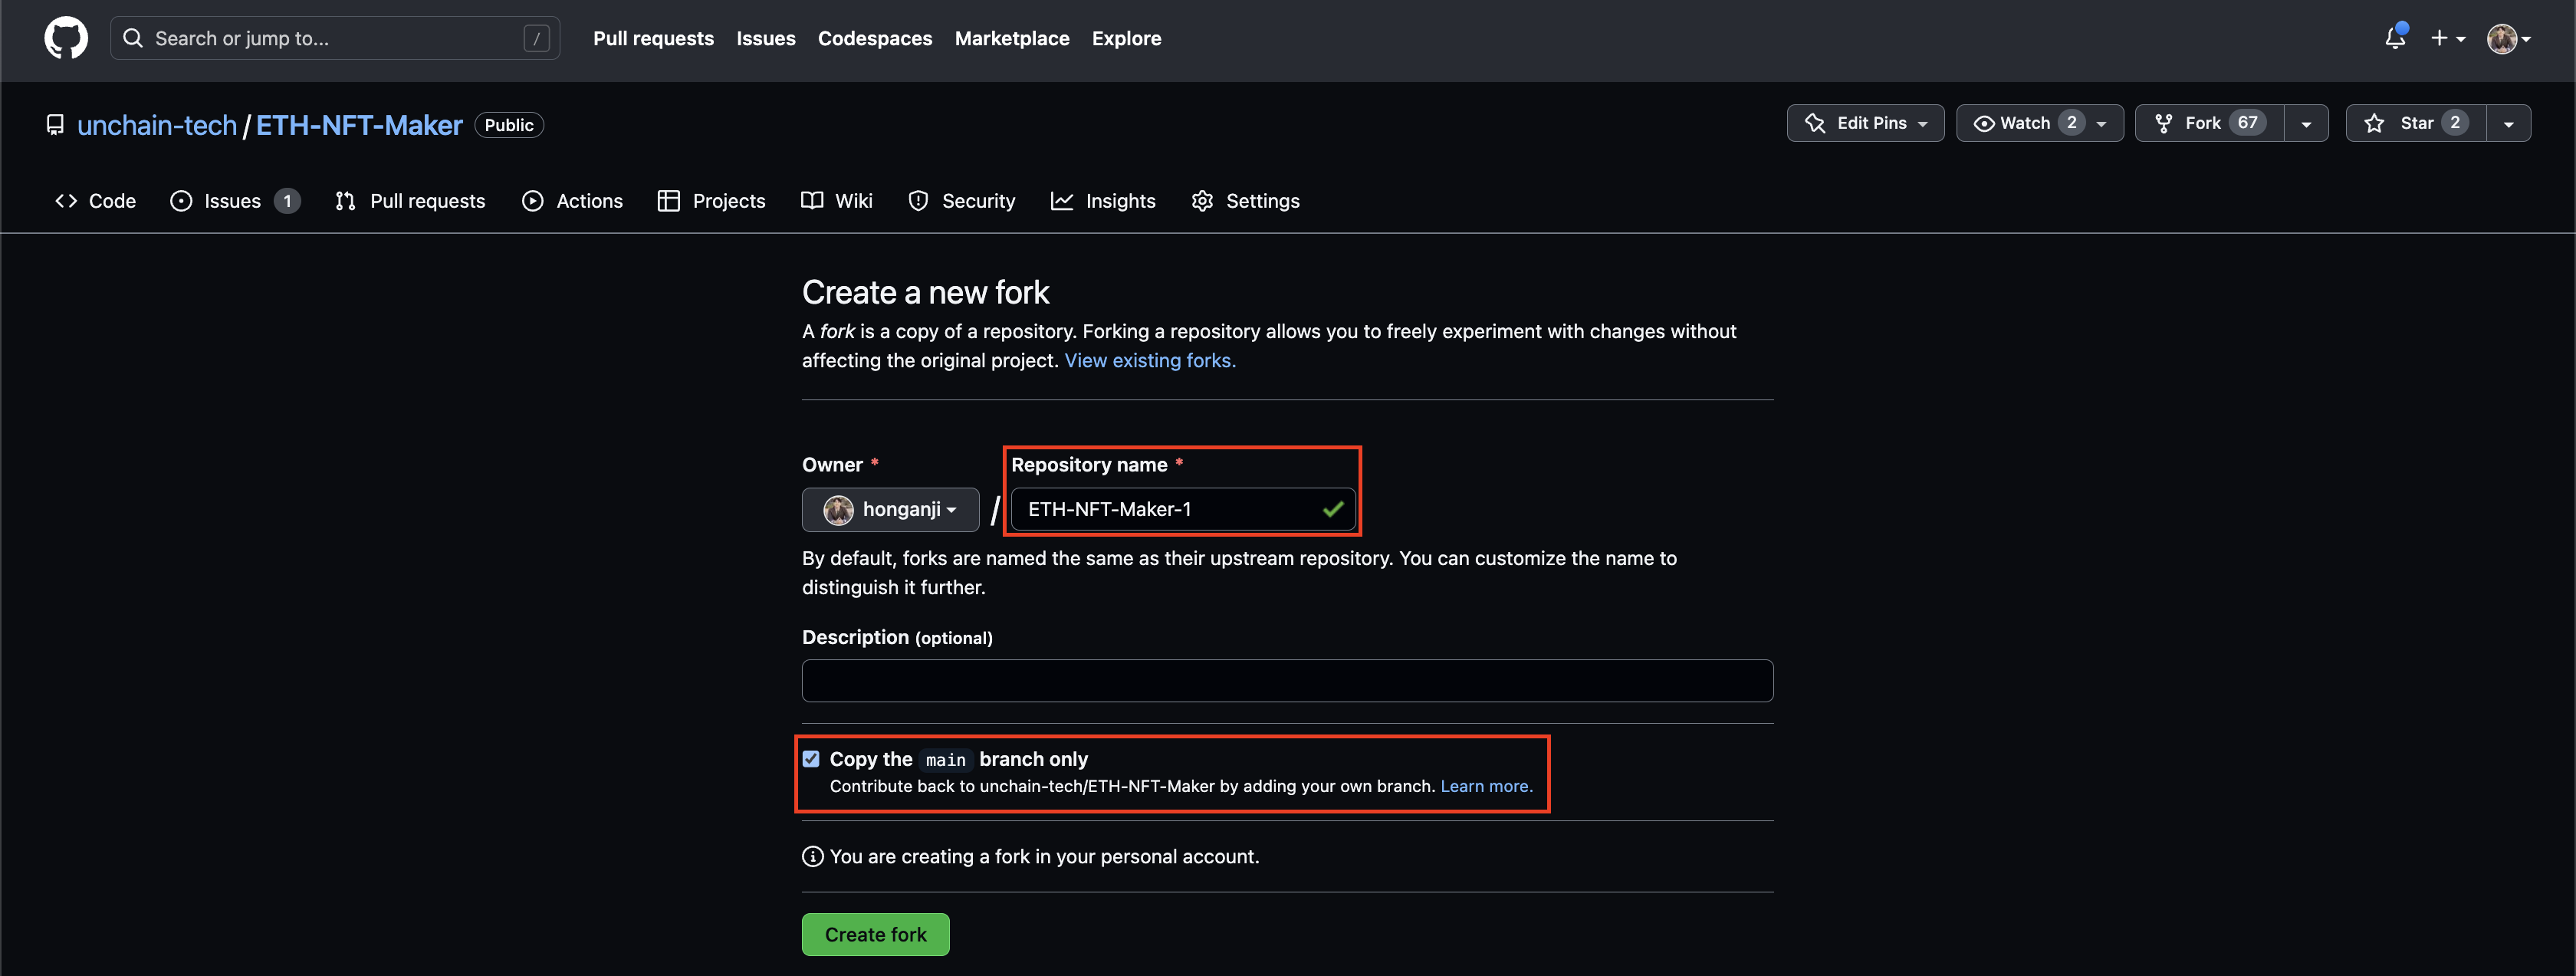The width and height of the screenshot is (2576, 976).
Task: Open the ETH-NFT-Maker repository link
Action: (x=359, y=125)
